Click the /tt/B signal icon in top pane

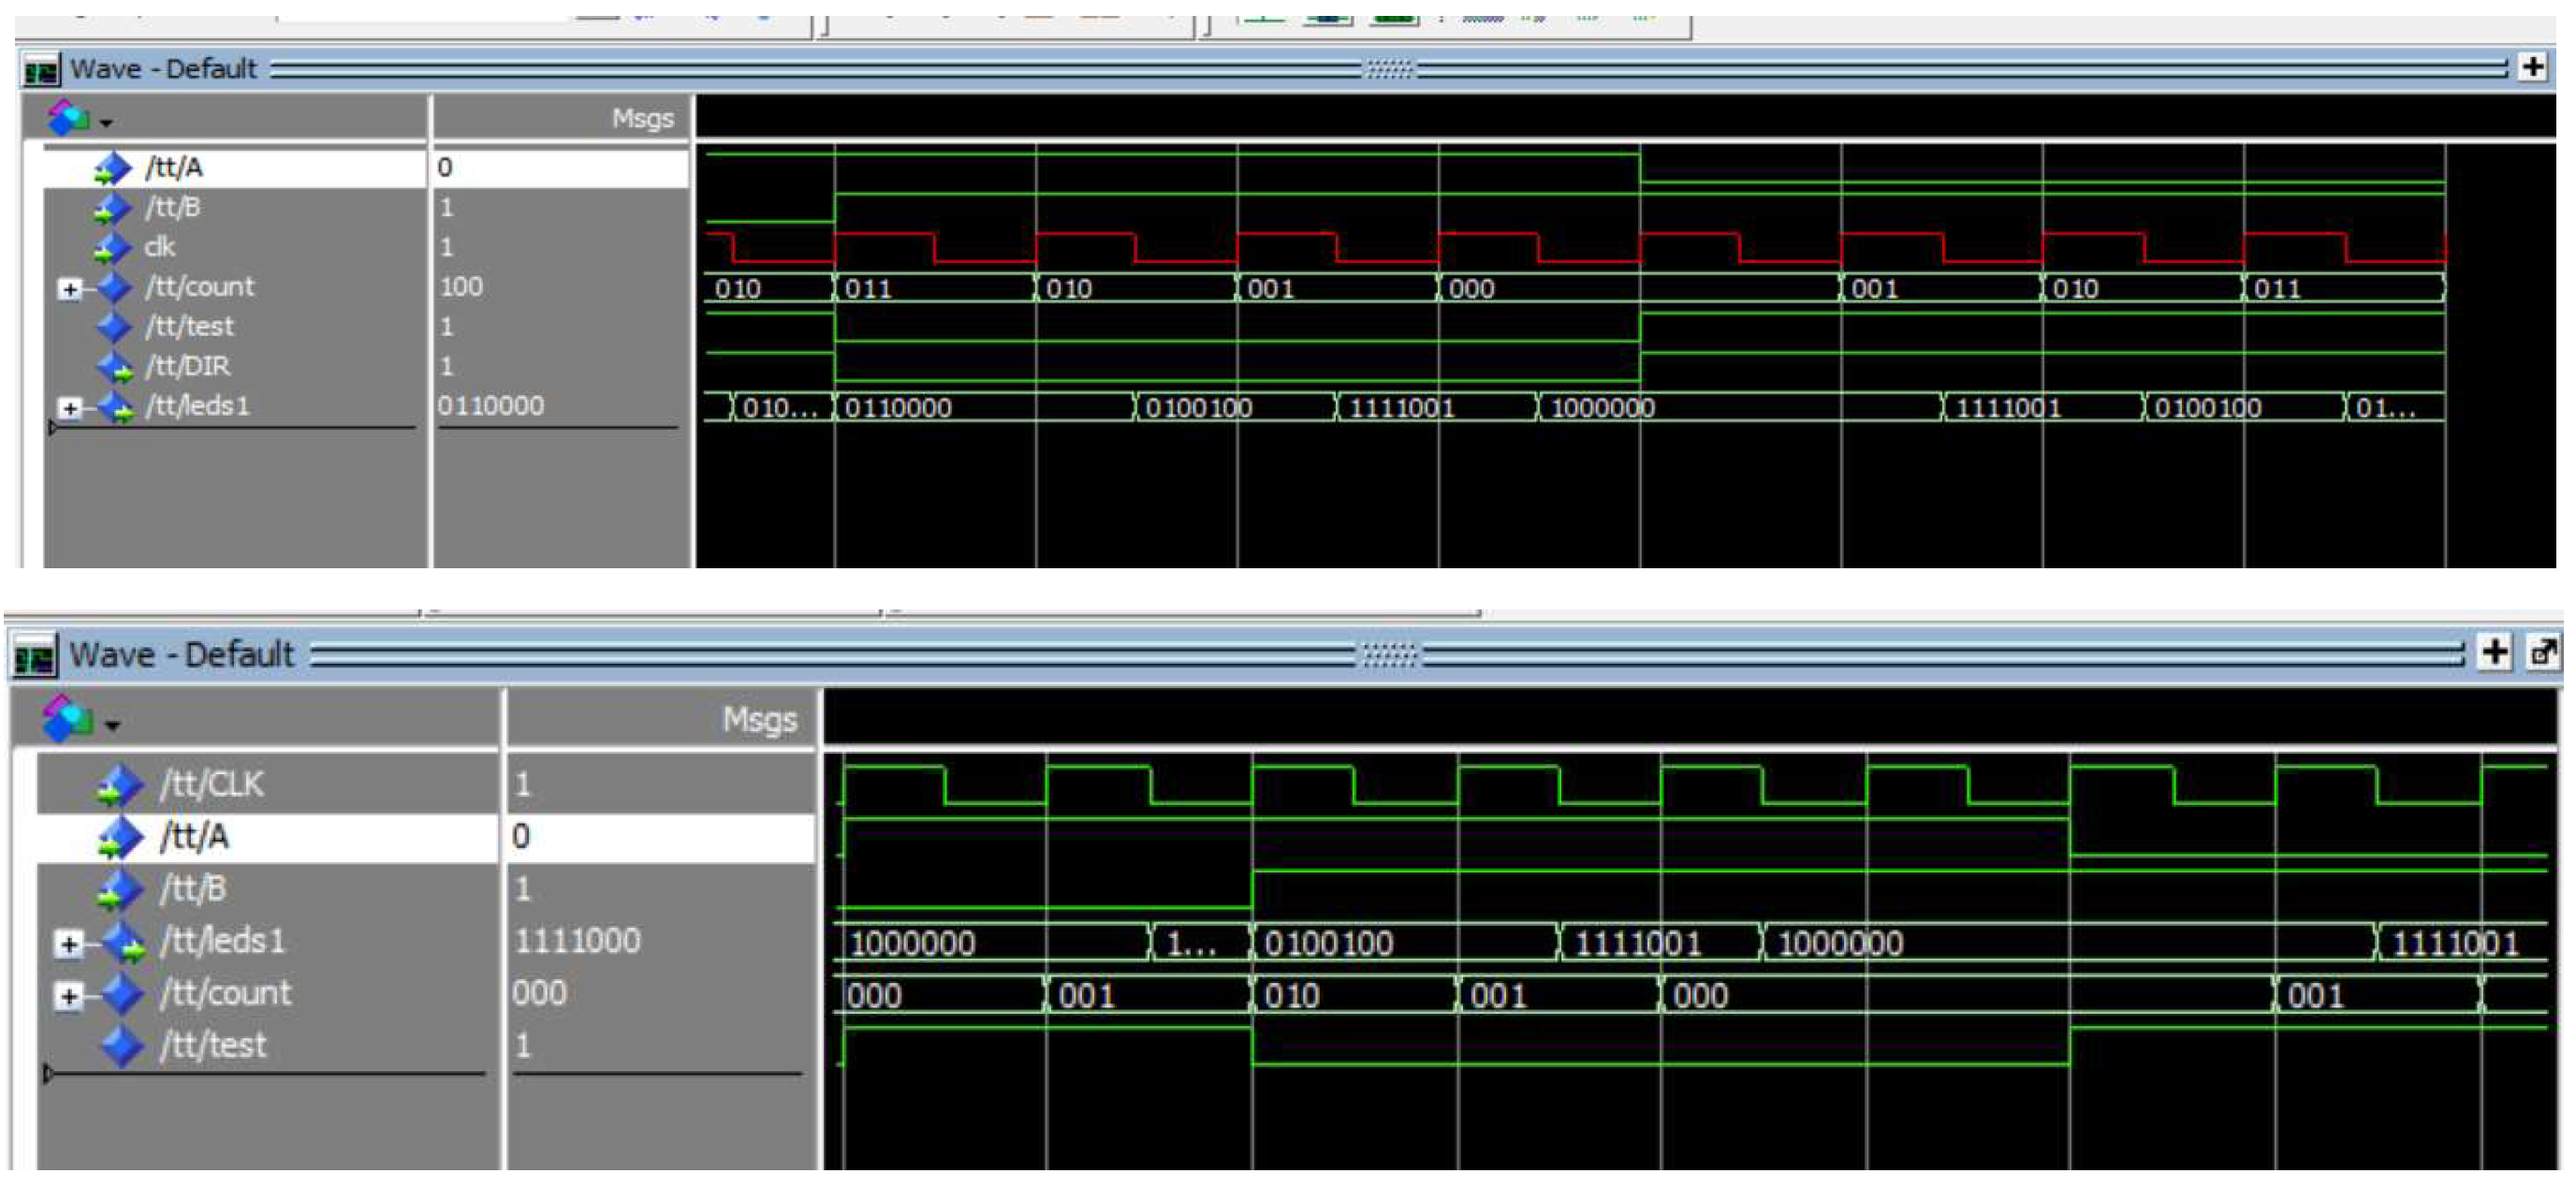coord(113,208)
